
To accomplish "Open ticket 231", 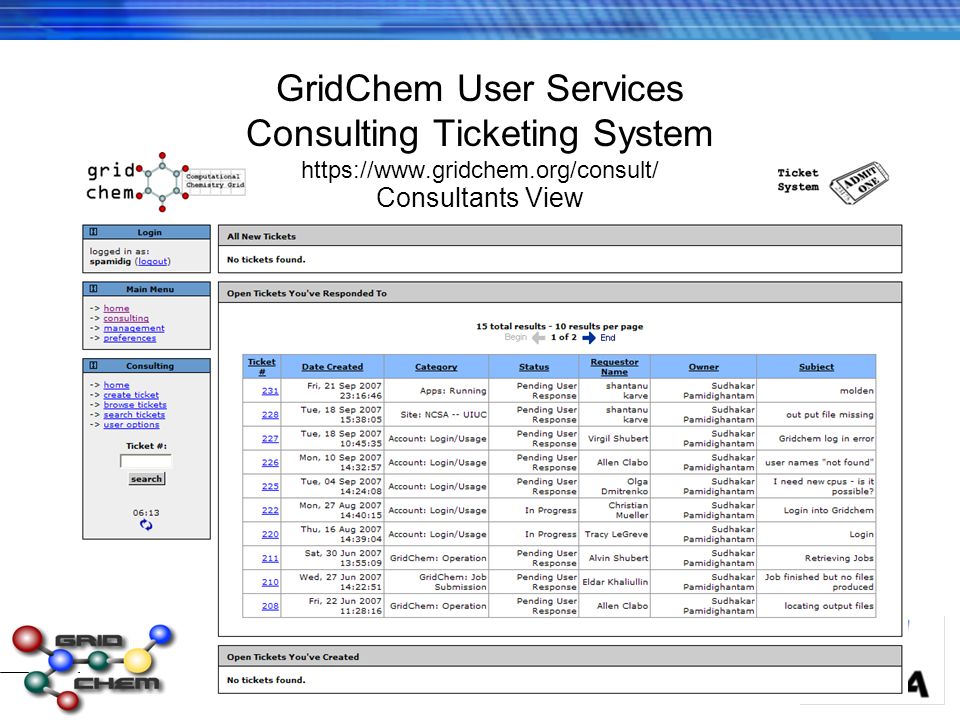I will pos(270,391).
